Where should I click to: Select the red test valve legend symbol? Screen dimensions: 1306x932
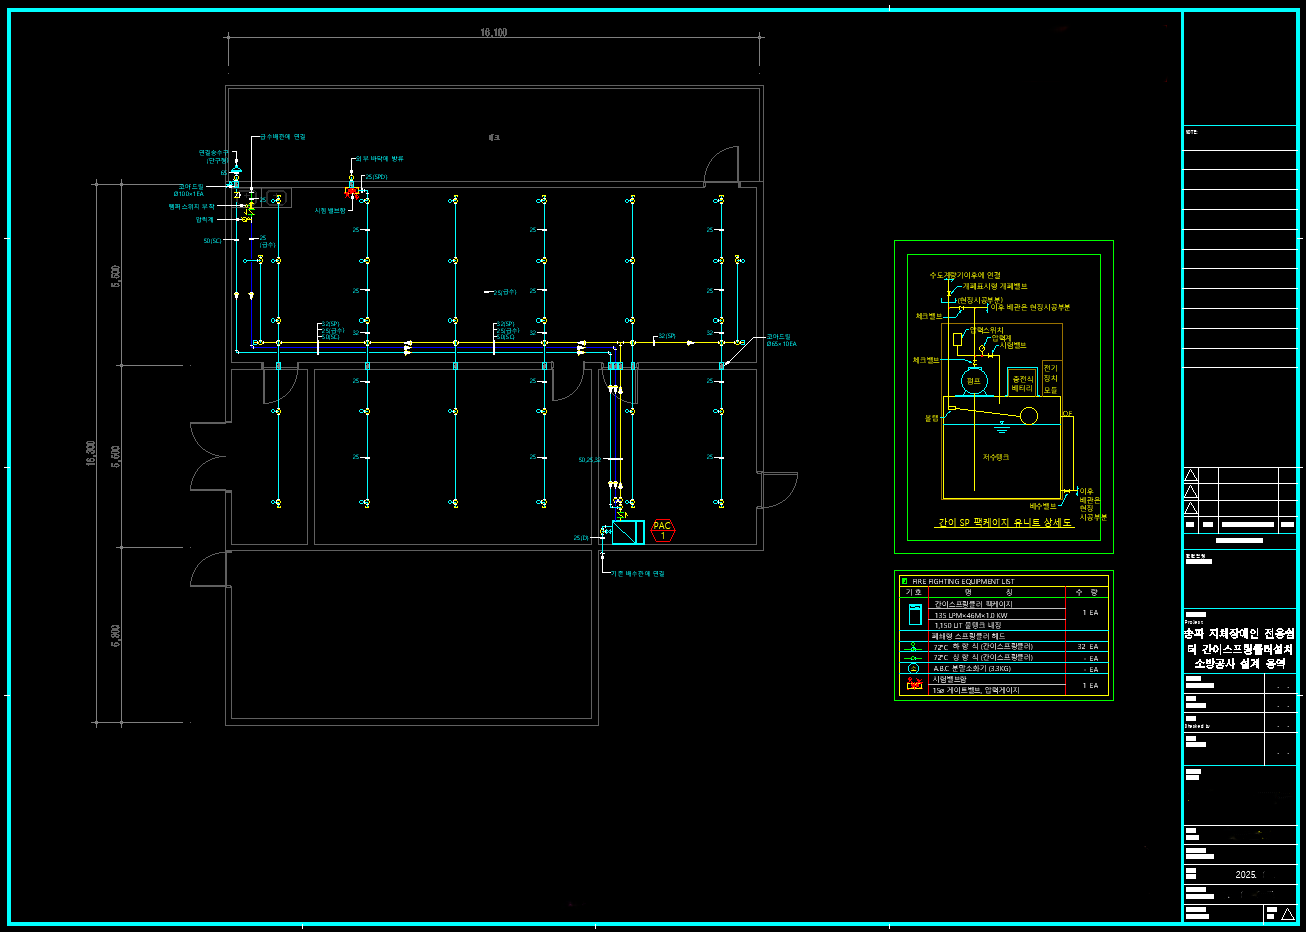click(x=913, y=685)
